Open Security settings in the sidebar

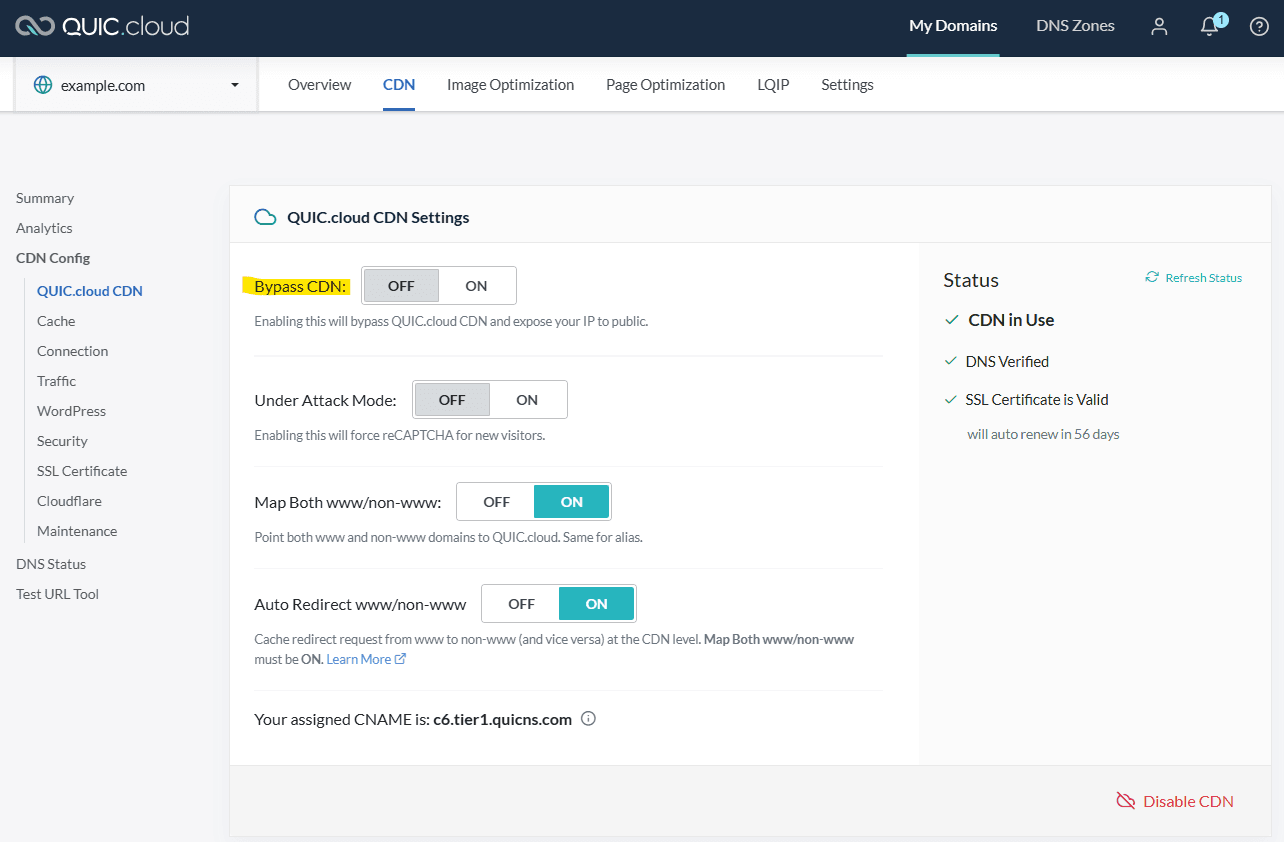point(62,441)
